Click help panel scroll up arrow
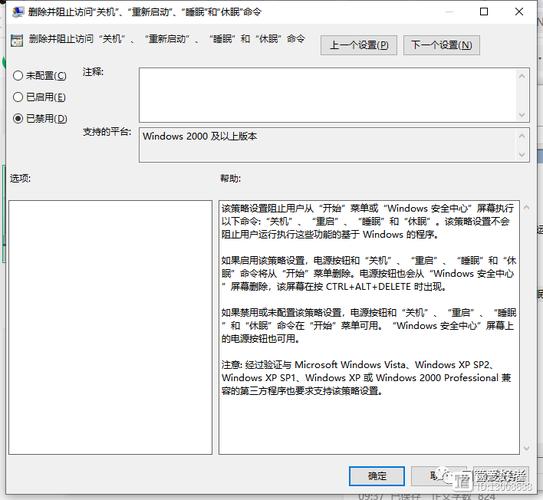The image size is (543, 500). [x=526, y=207]
